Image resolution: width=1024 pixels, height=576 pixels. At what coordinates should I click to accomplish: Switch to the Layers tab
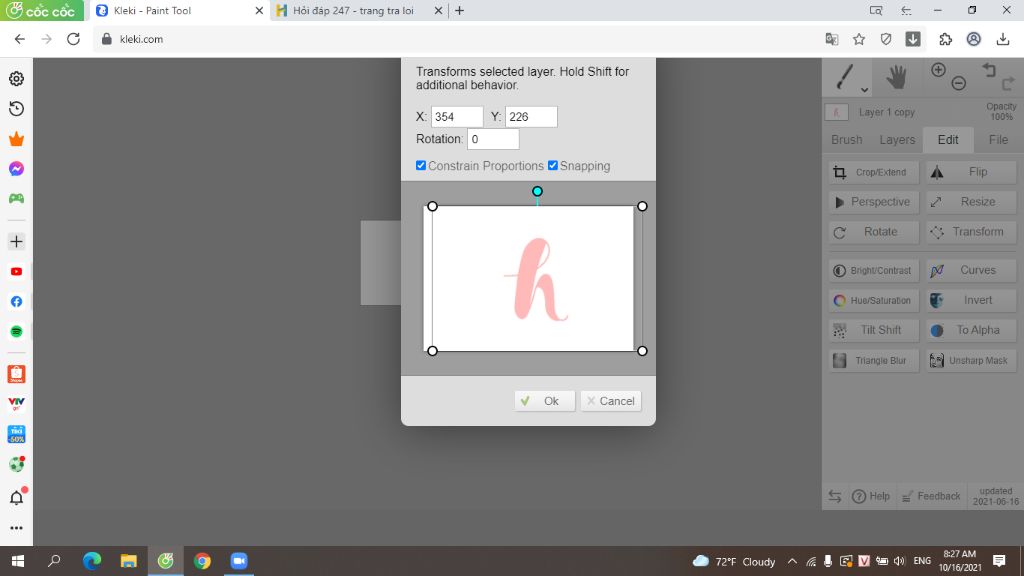click(897, 140)
